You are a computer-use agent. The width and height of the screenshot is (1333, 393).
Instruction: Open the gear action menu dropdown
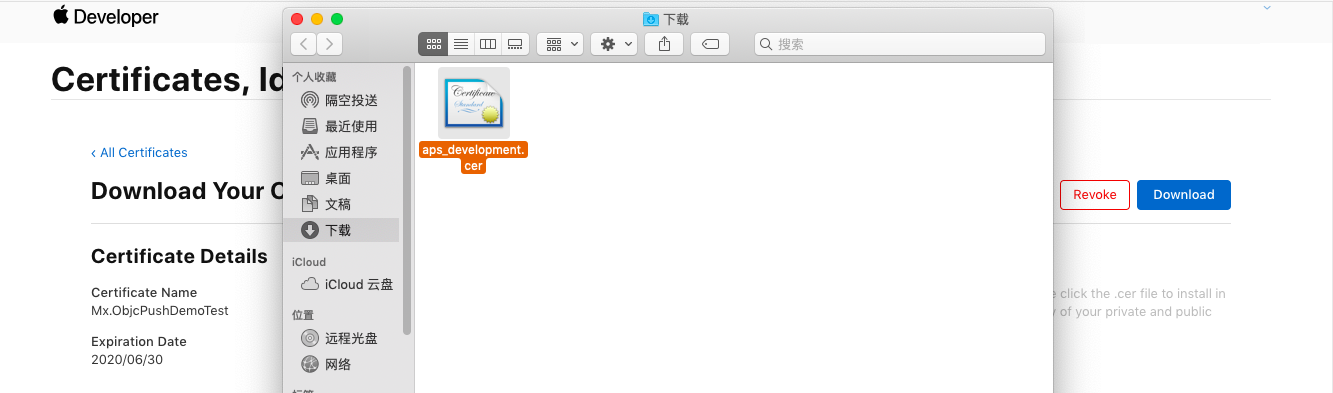614,44
